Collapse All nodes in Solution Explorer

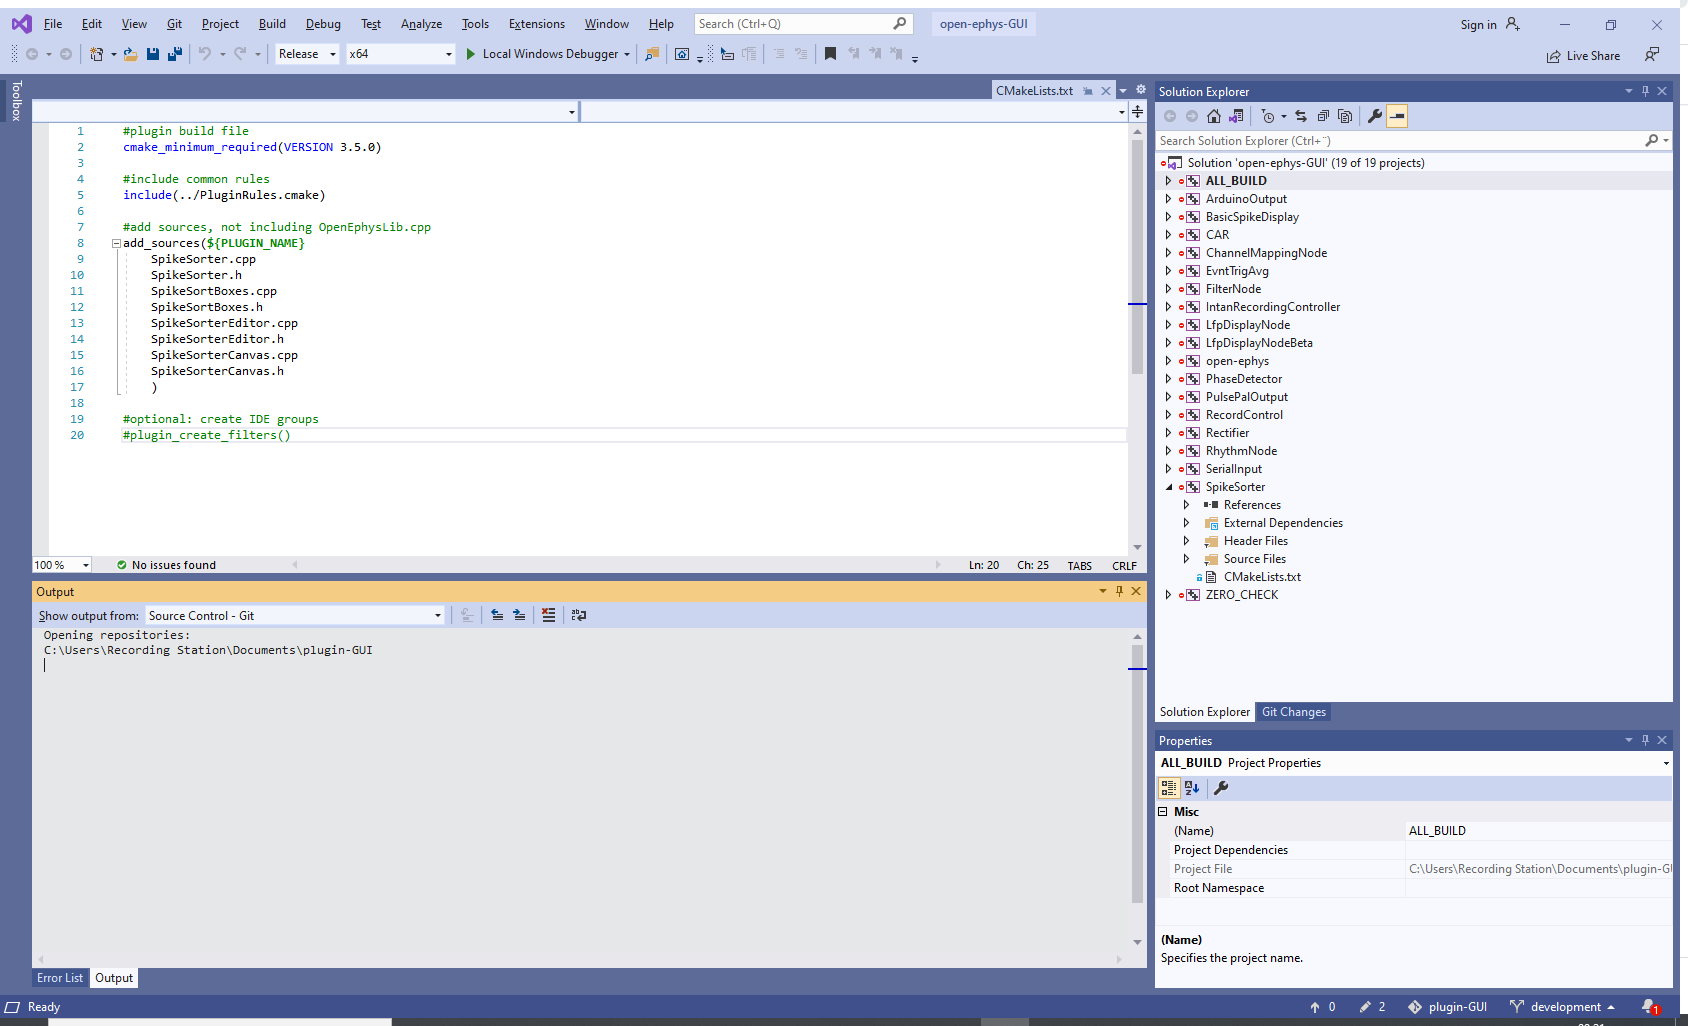point(1324,116)
